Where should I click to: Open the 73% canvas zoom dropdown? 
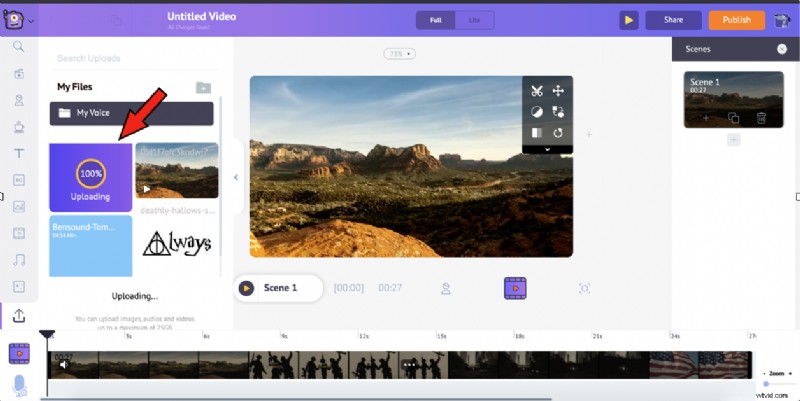(x=399, y=54)
